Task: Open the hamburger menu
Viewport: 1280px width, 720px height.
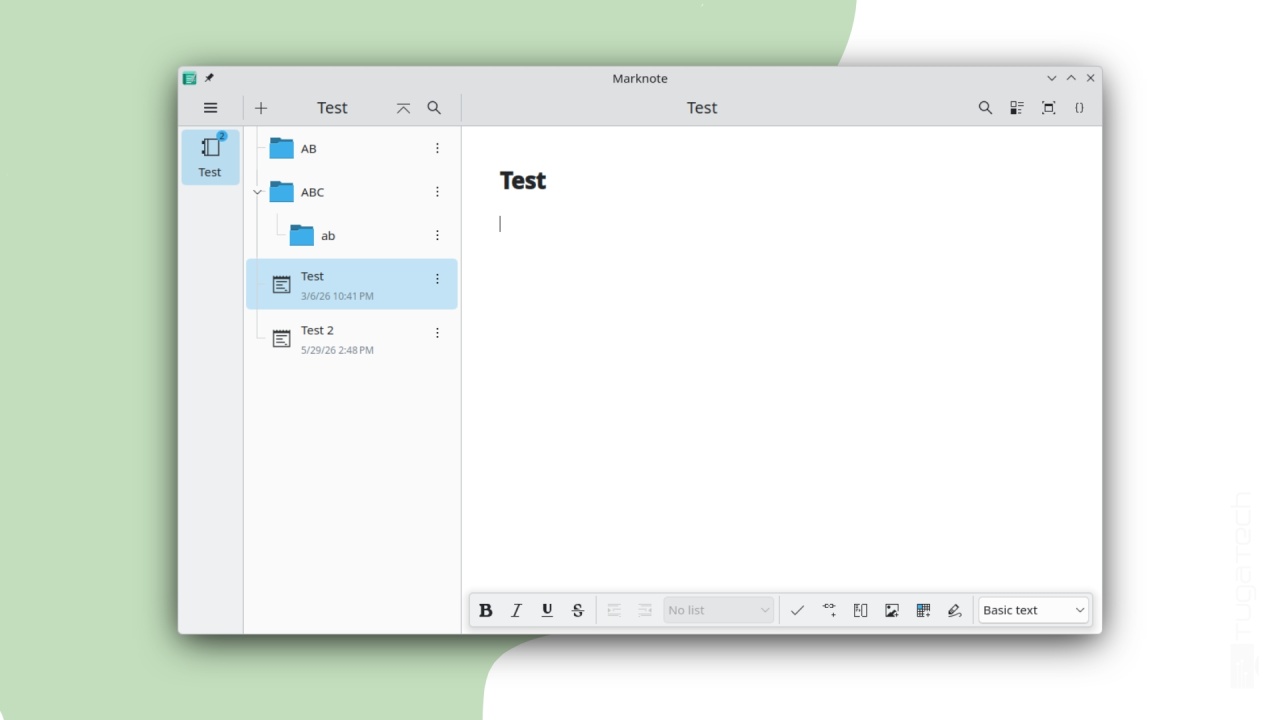Action: point(210,108)
